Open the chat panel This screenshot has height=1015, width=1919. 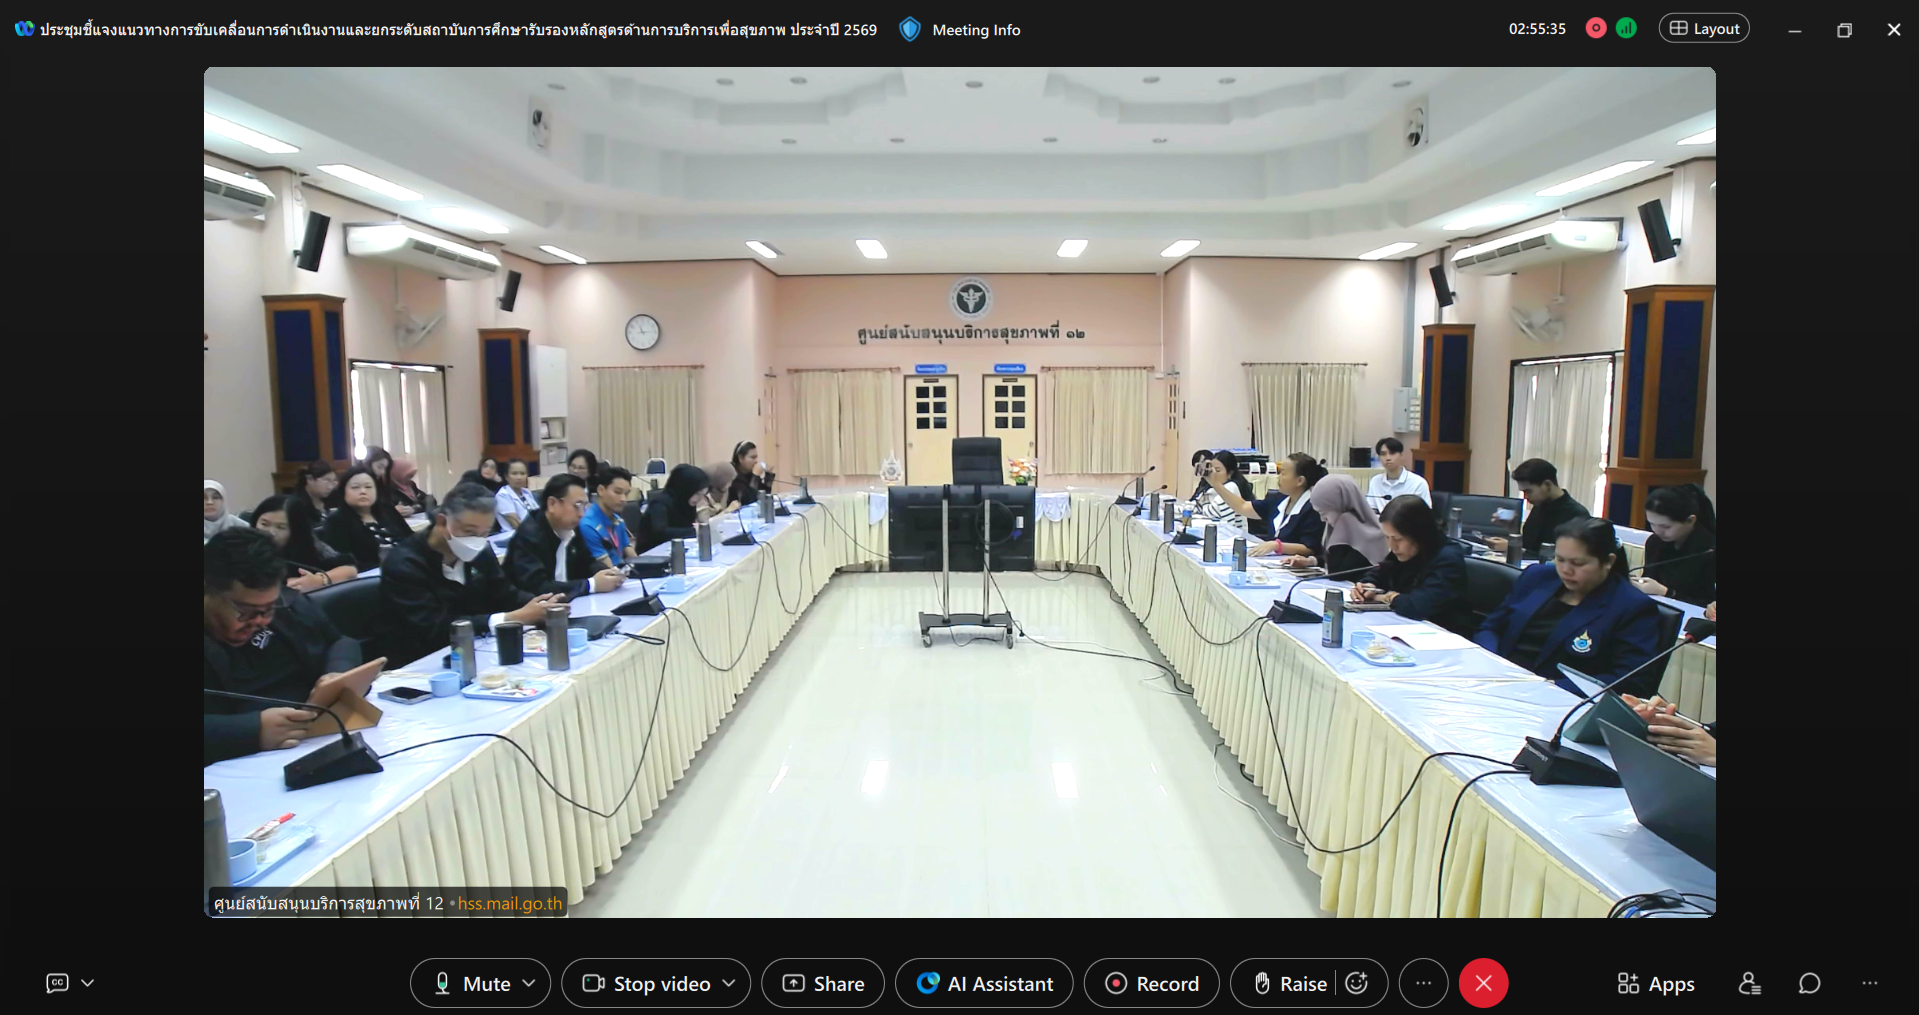pyautogui.click(x=1809, y=983)
